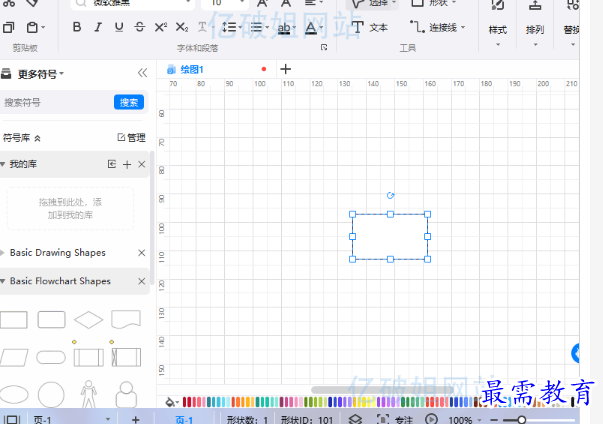Collapse the symbol panel with double chevron
Image resolution: width=603 pixels, height=424 pixels.
[x=142, y=73]
